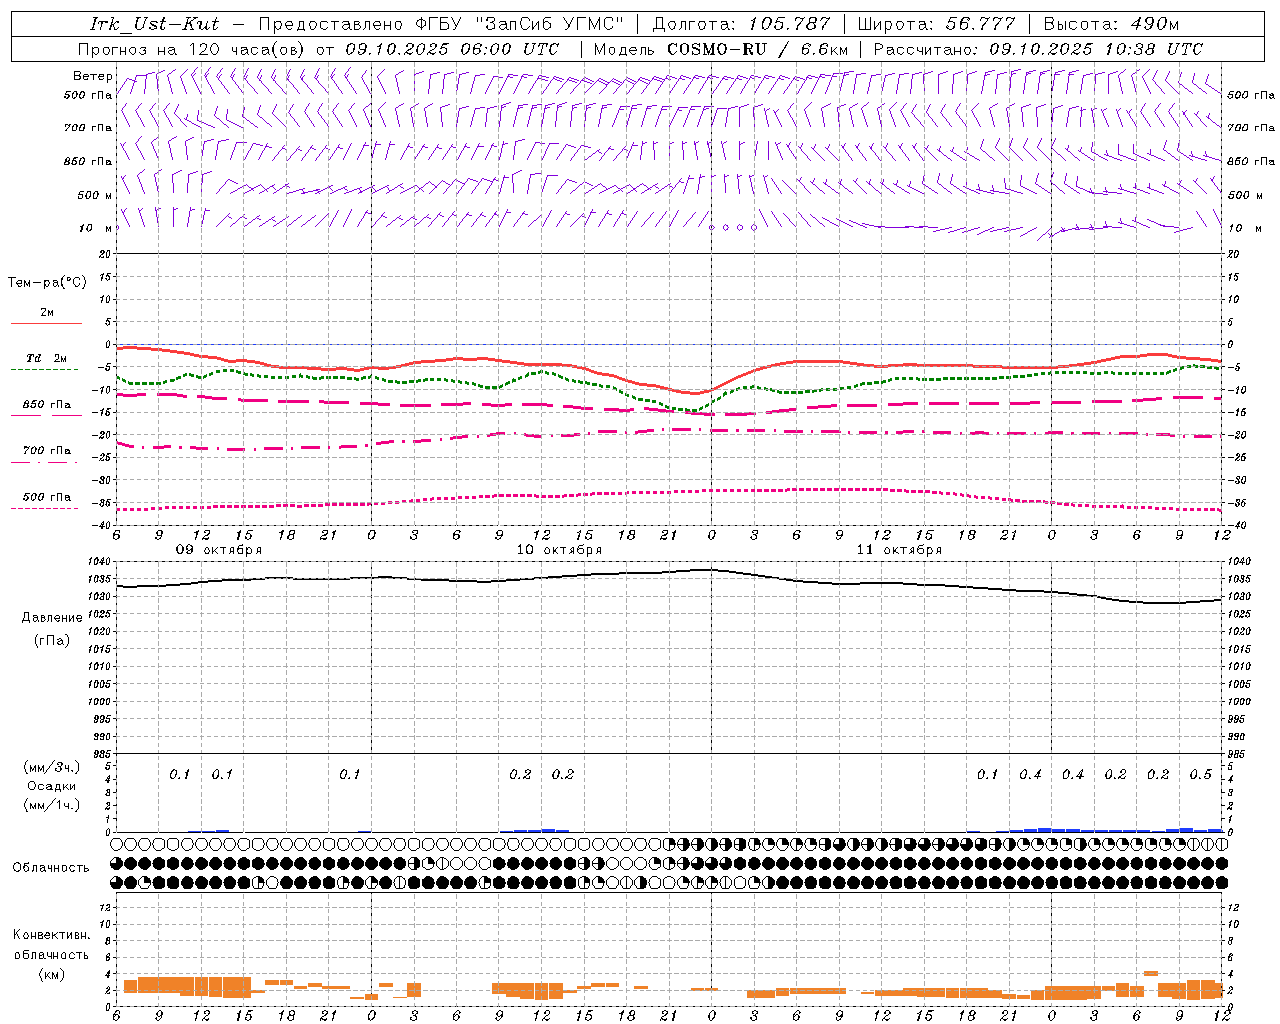The width and height of the screenshot is (1280, 1024).
Task: Click the '11 октября' date label
Action: [899, 550]
